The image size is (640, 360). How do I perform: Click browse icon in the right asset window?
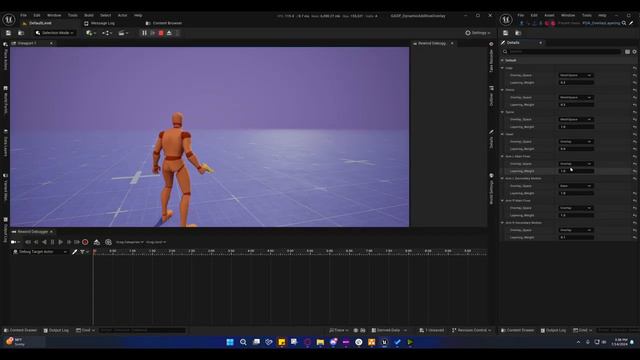point(518,33)
